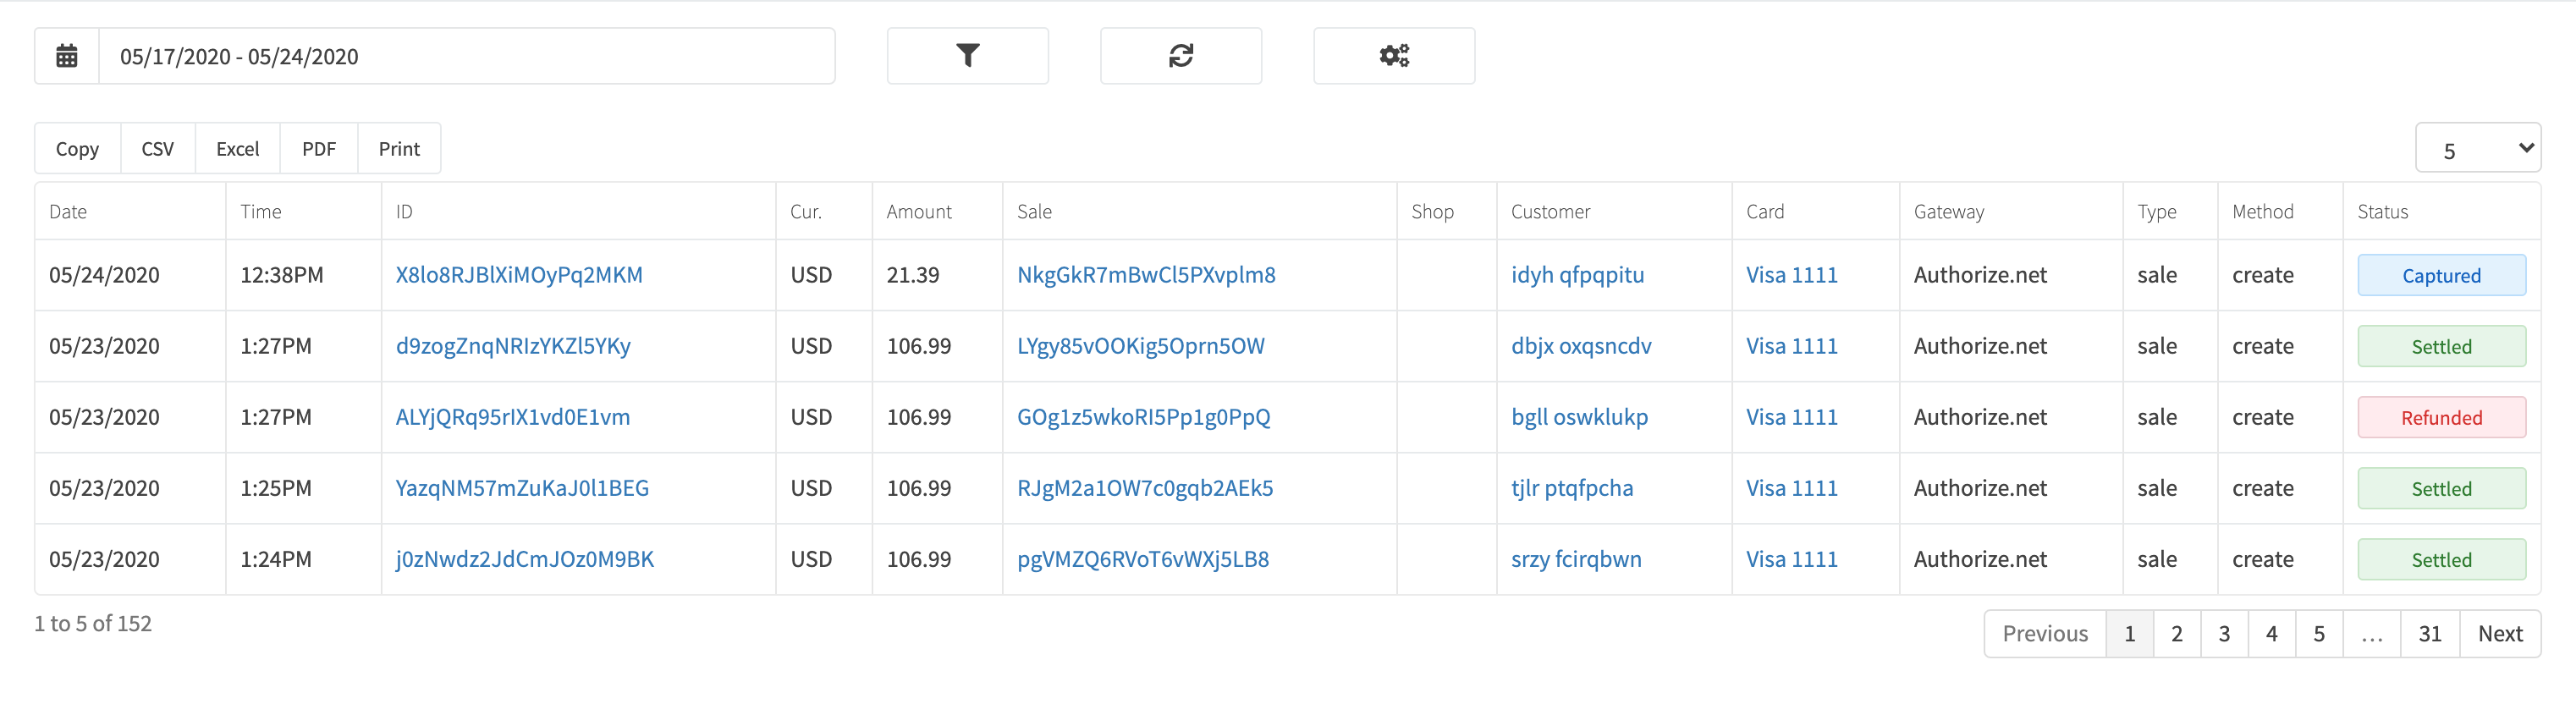Open Visa 1111 card in 1:25PM row

(1791, 488)
